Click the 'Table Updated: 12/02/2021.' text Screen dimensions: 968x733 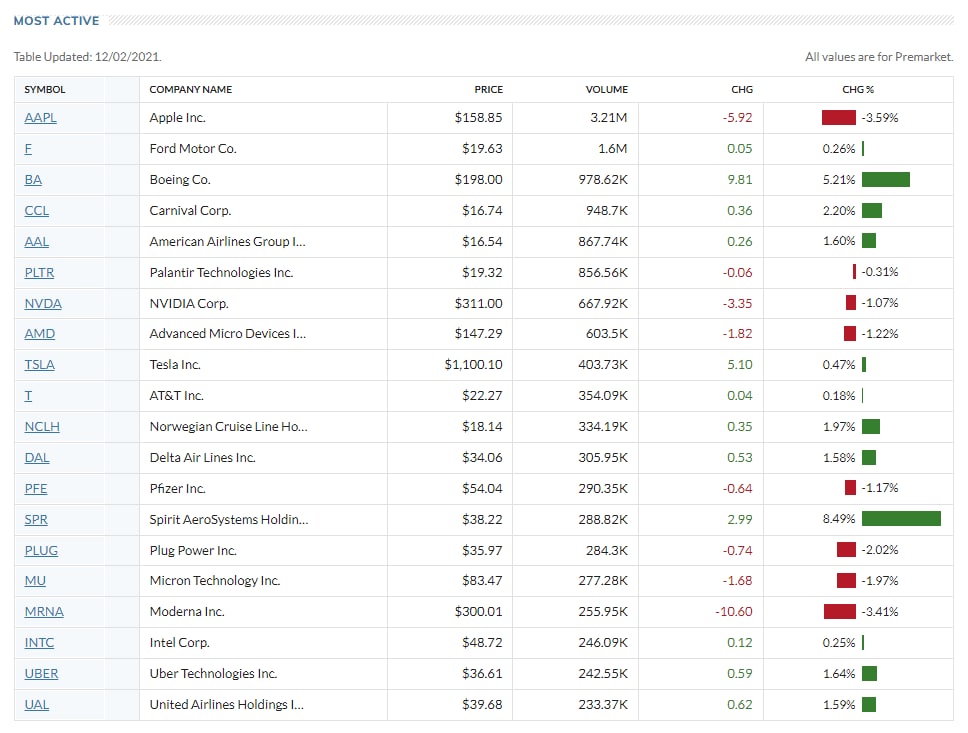(88, 57)
